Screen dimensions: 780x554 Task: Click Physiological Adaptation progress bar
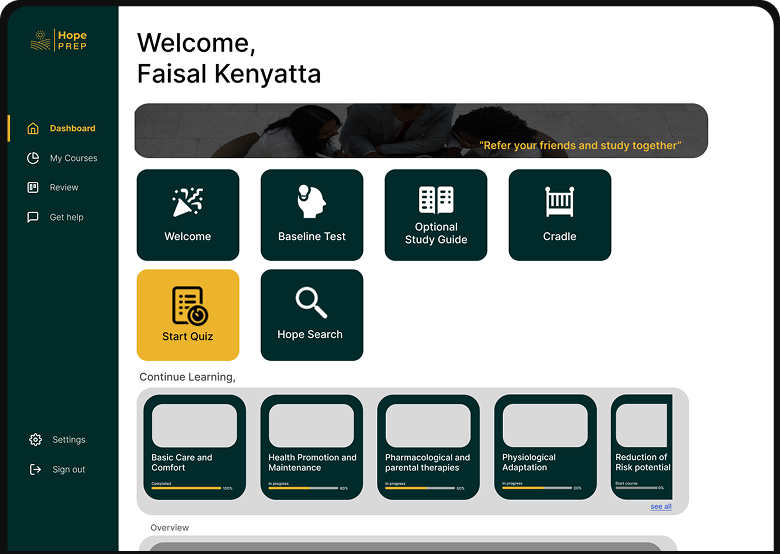(536, 488)
